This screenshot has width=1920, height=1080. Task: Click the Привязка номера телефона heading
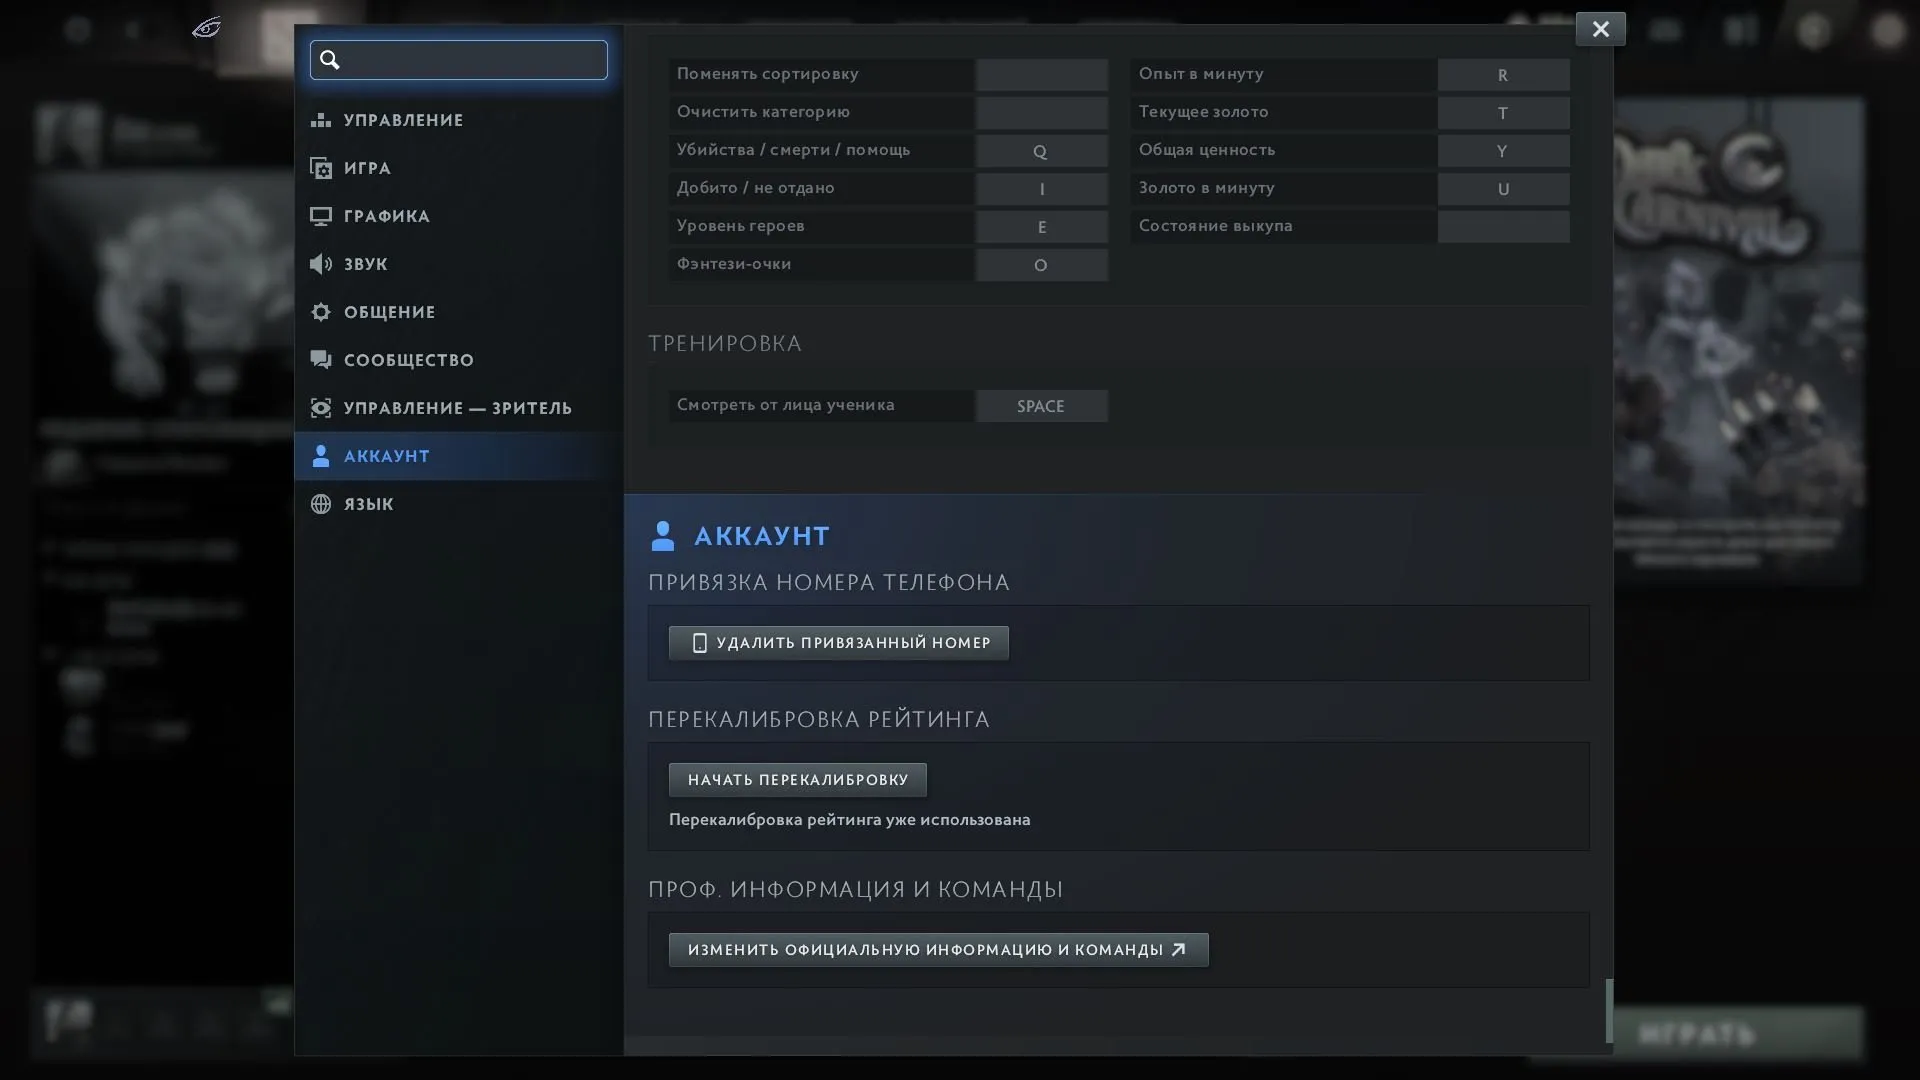tap(829, 583)
